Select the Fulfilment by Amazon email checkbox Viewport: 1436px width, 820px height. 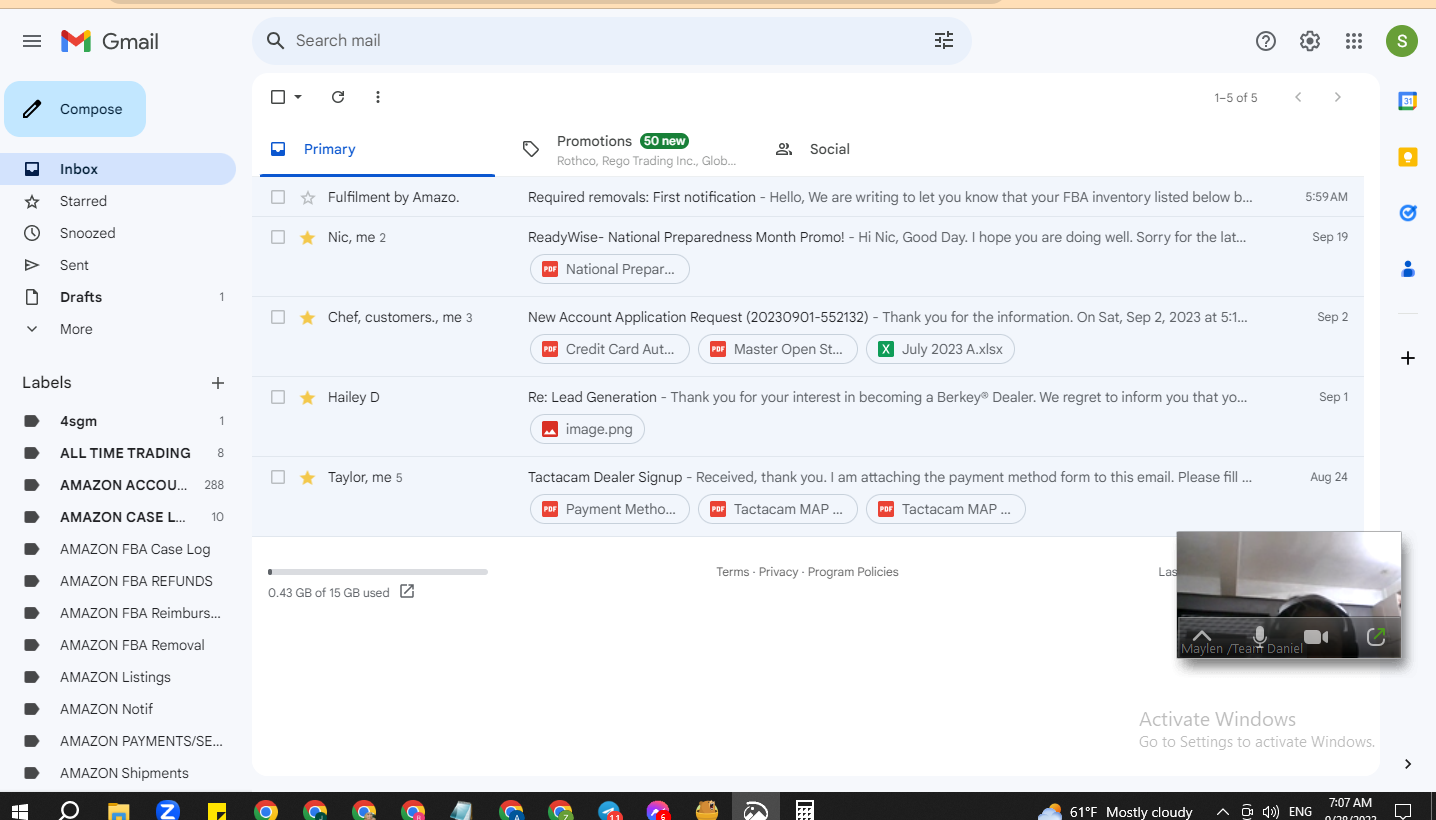(278, 198)
